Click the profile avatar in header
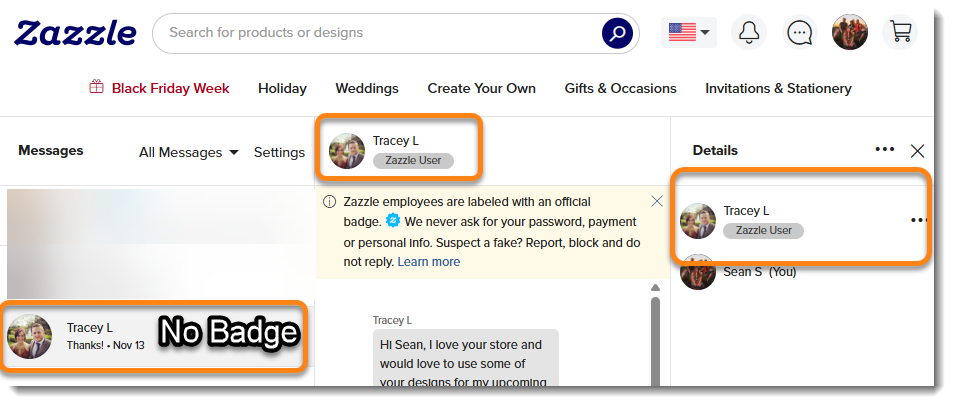This screenshot has width=953, height=405. (x=849, y=32)
